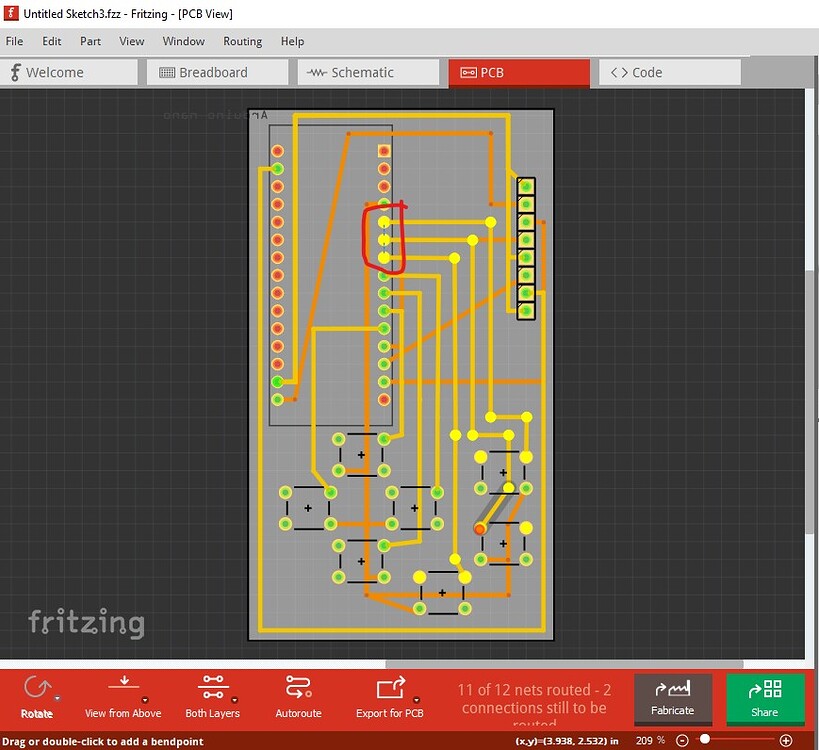
Task: Click the Export for PCB icon
Action: 391,687
